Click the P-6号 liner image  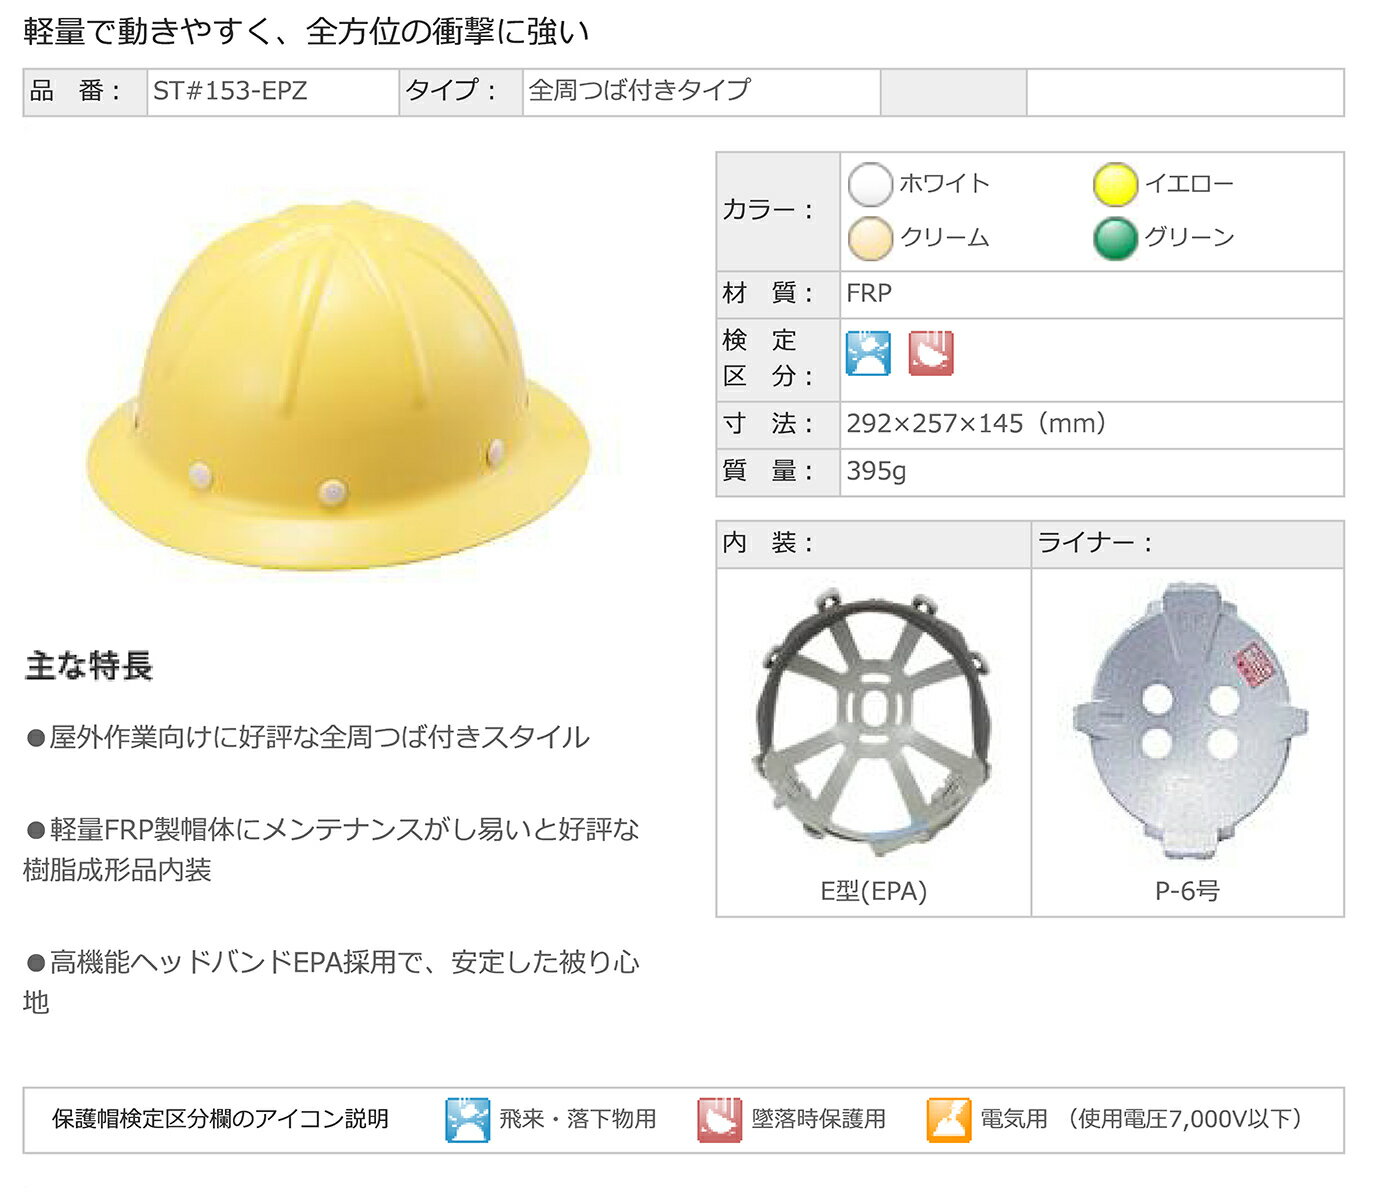pyautogui.click(x=1189, y=720)
